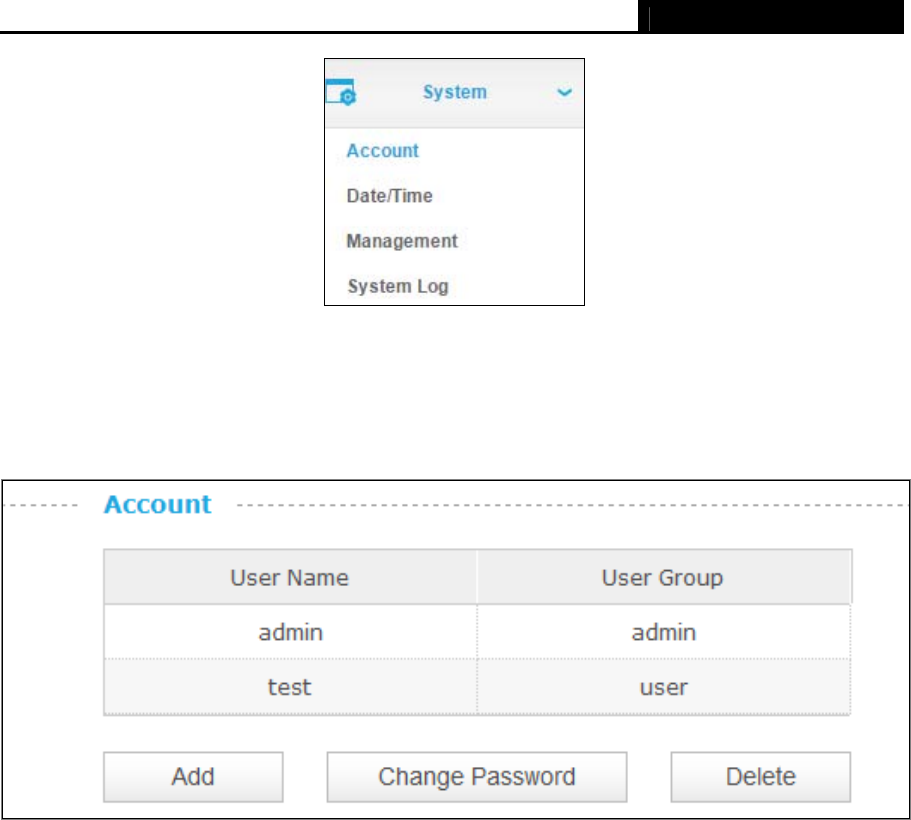Select the test user name cell

pos(290,687)
